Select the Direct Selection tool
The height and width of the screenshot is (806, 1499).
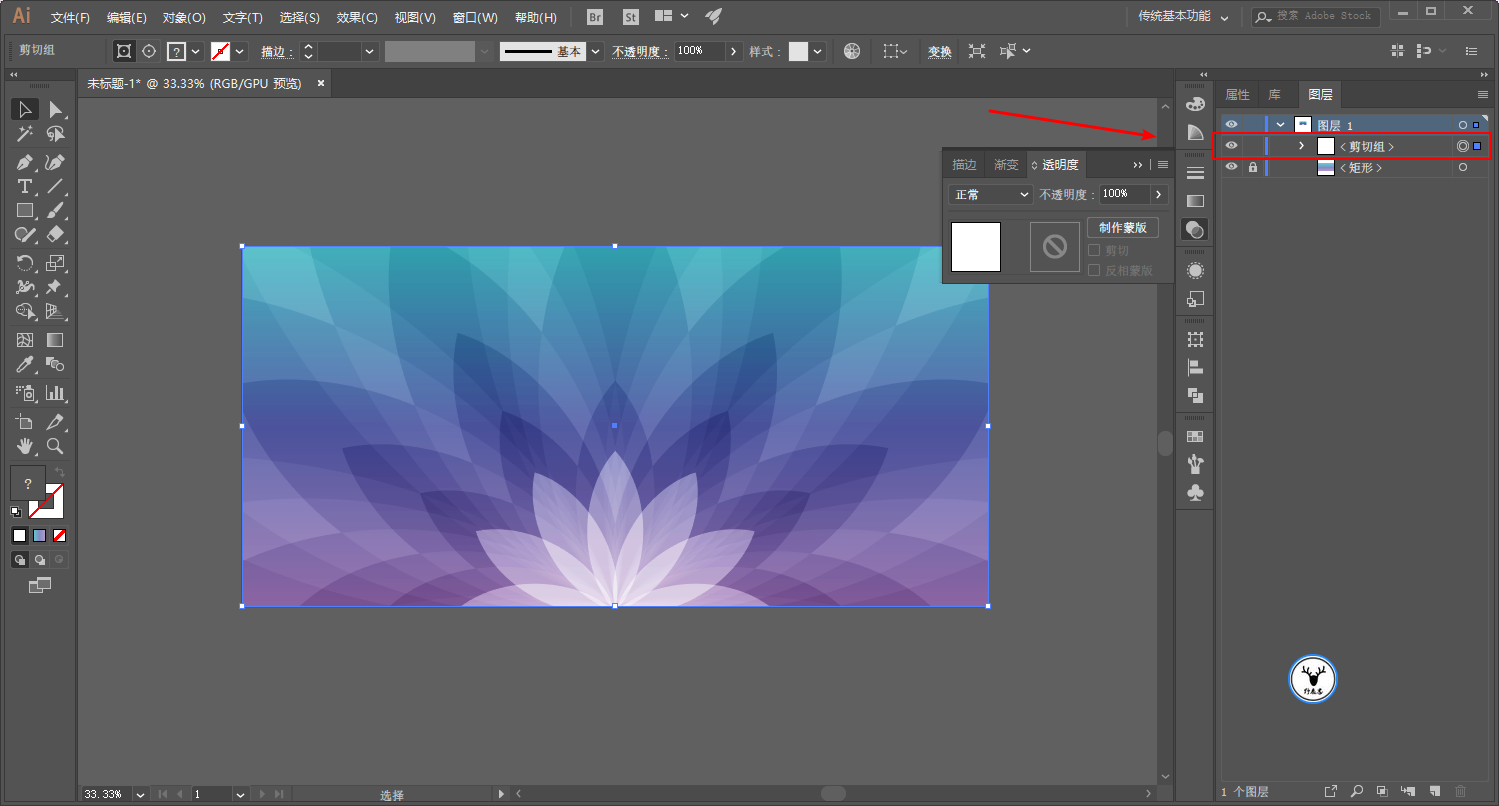[56, 109]
